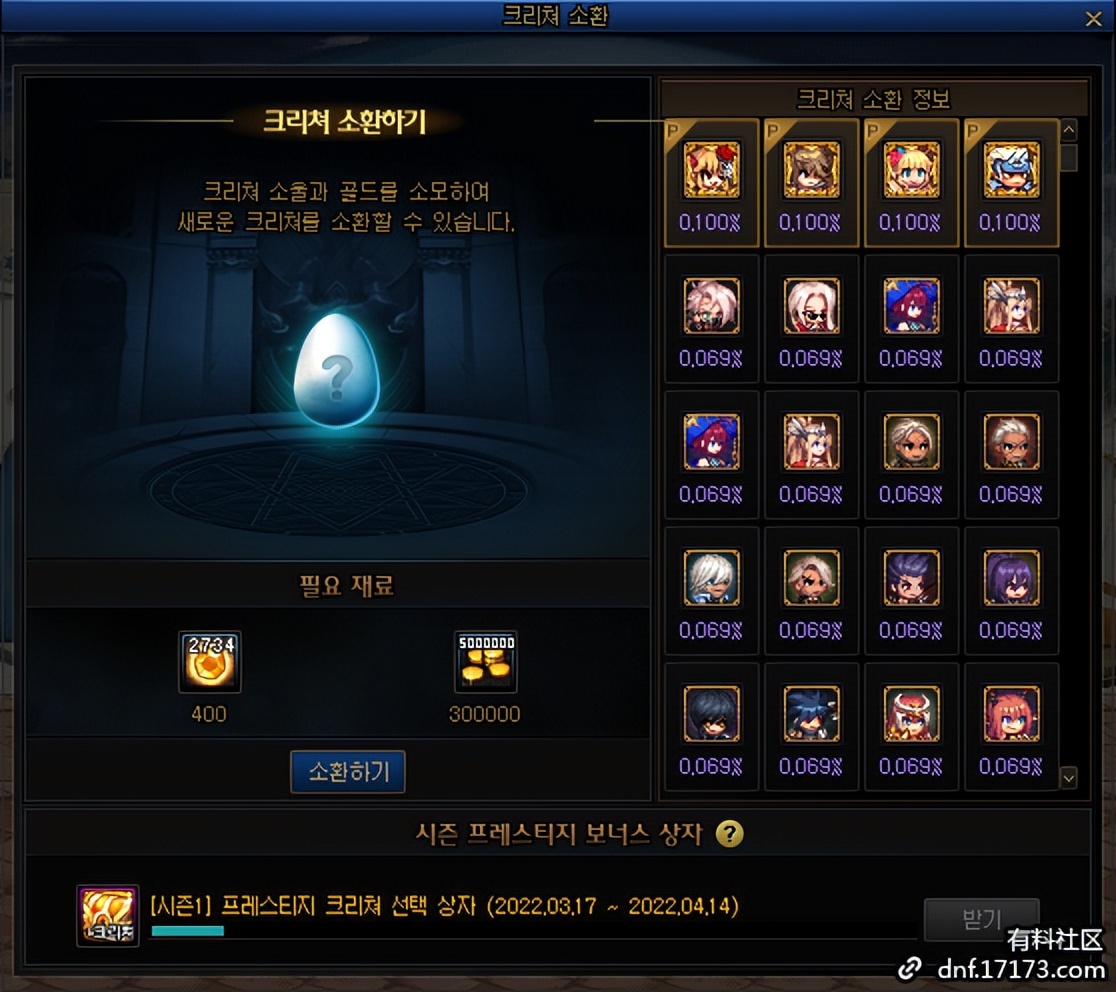This screenshot has width=1116, height=992.
Task: Click the 받기 receive button
Action: (981, 919)
